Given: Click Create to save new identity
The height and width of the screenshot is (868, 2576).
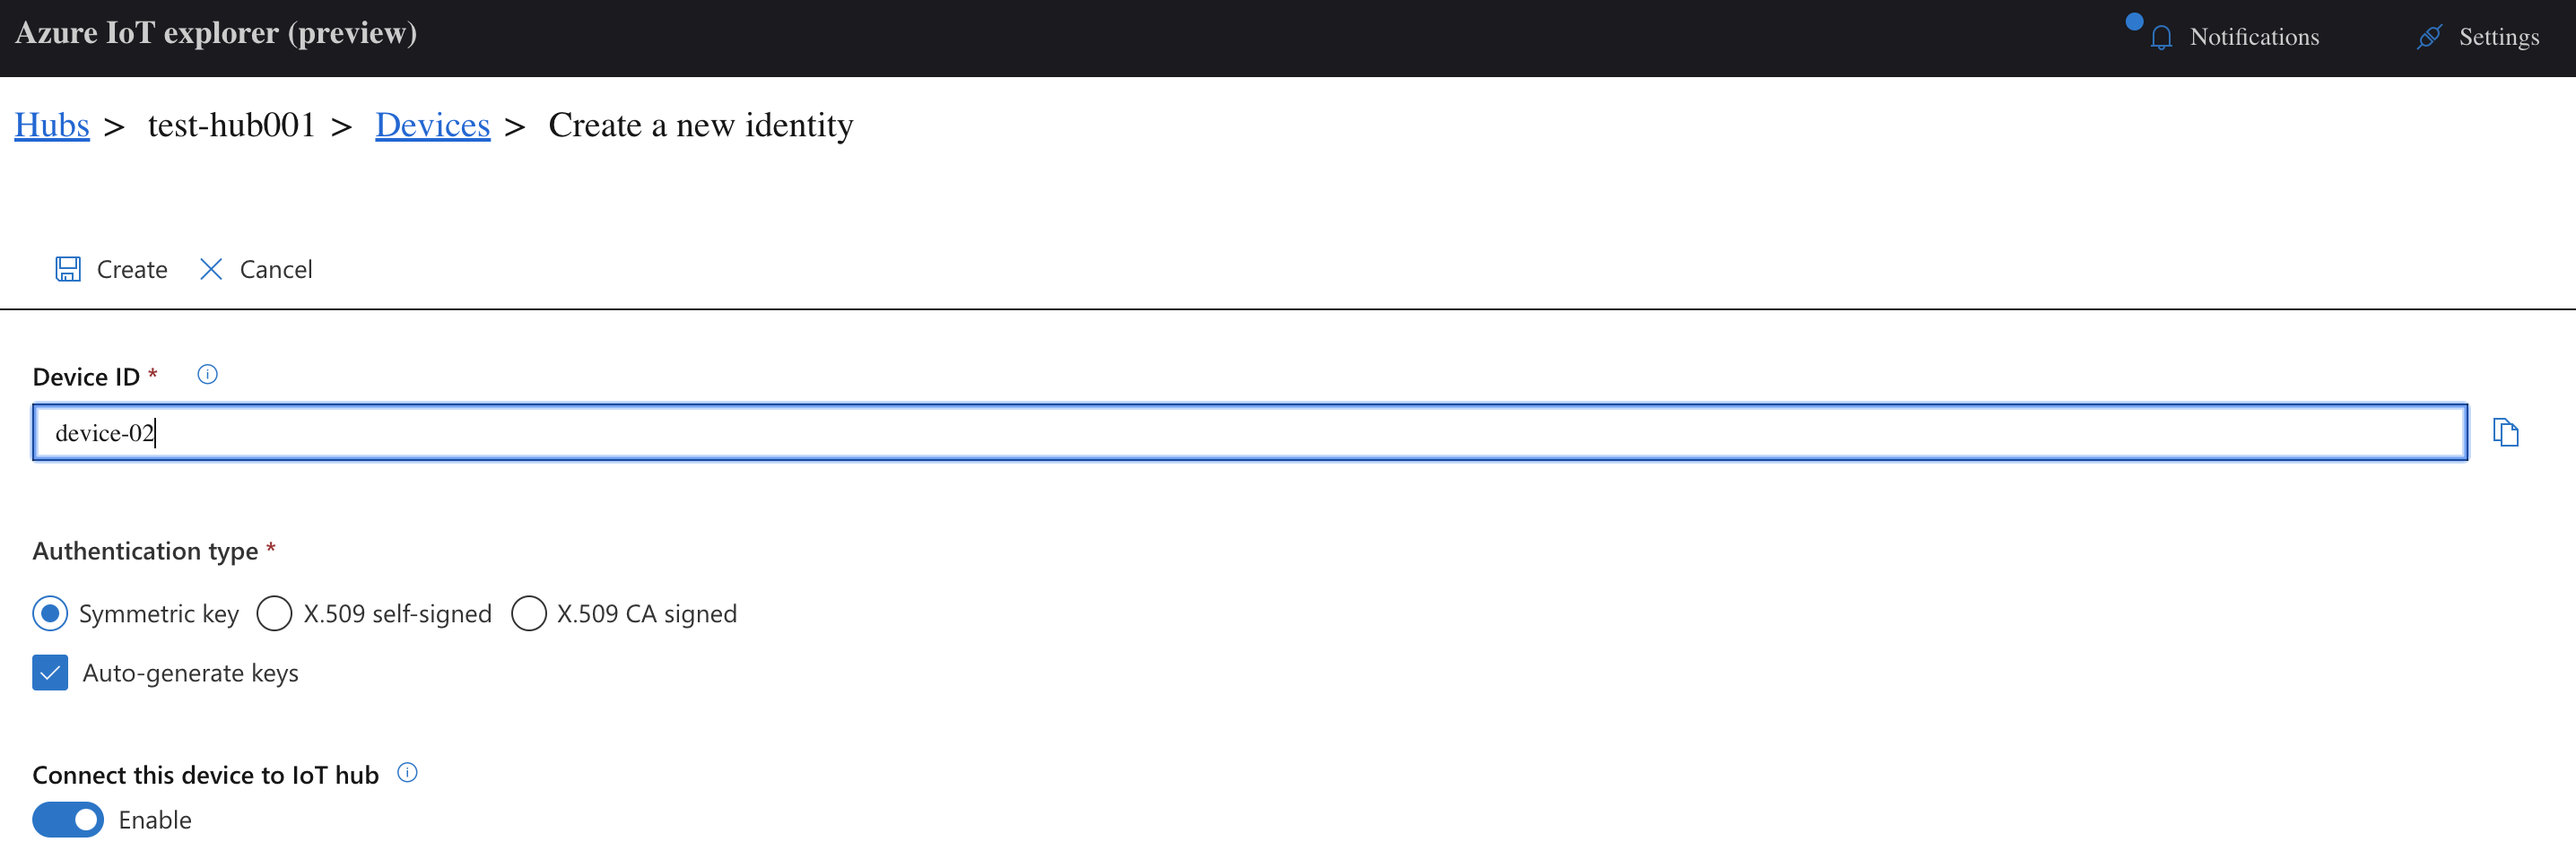Looking at the screenshot, I should (x=131, y=268).
